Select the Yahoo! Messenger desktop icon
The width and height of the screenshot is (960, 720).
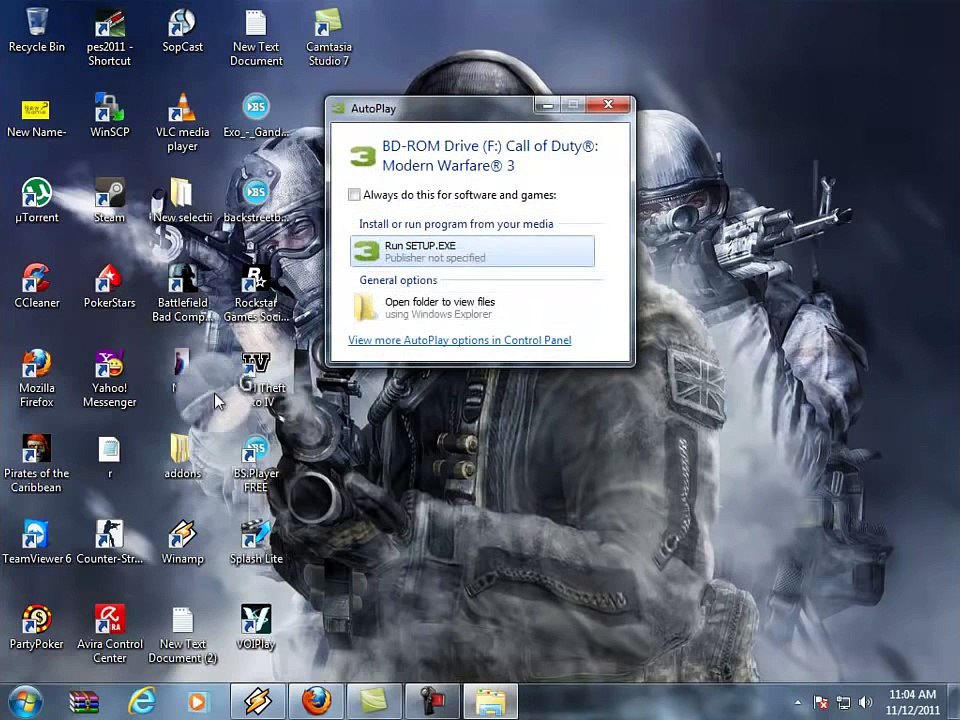(x=110, y=378)
